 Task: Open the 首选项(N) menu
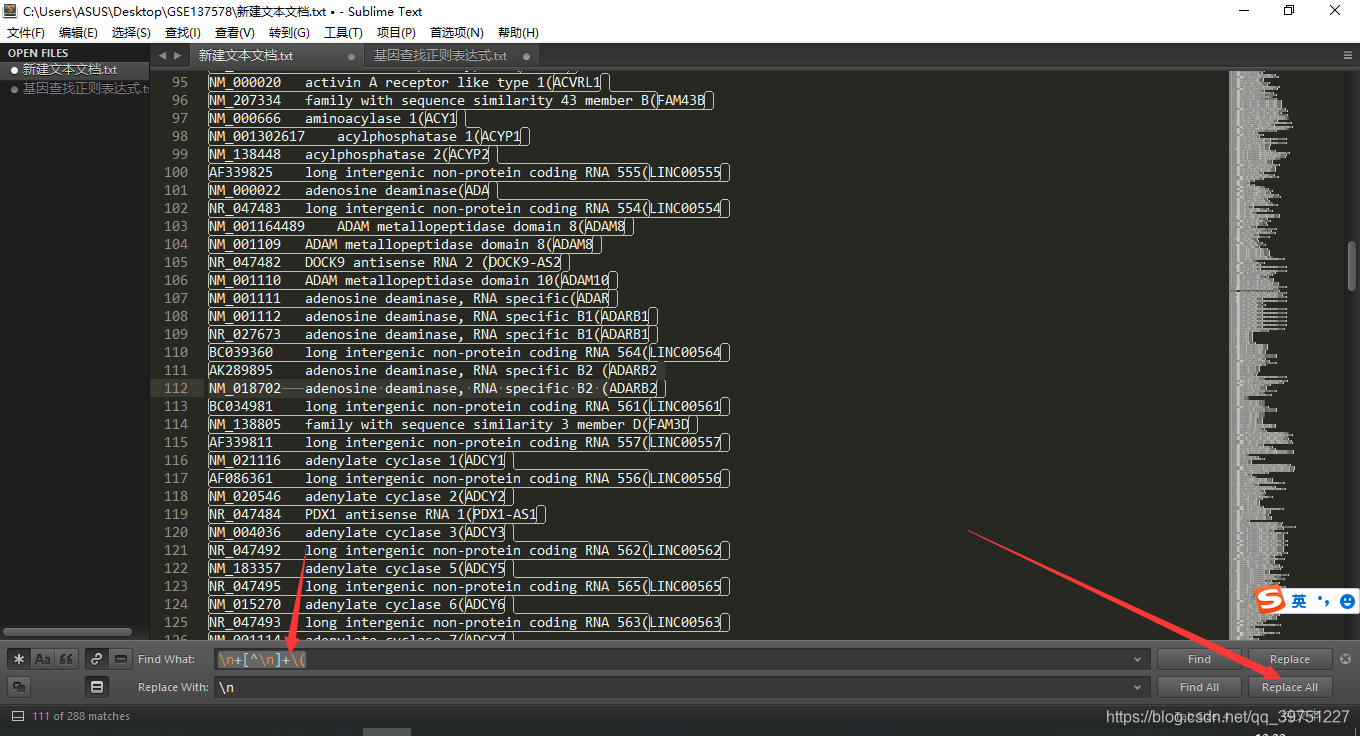(x=457, y=33)
